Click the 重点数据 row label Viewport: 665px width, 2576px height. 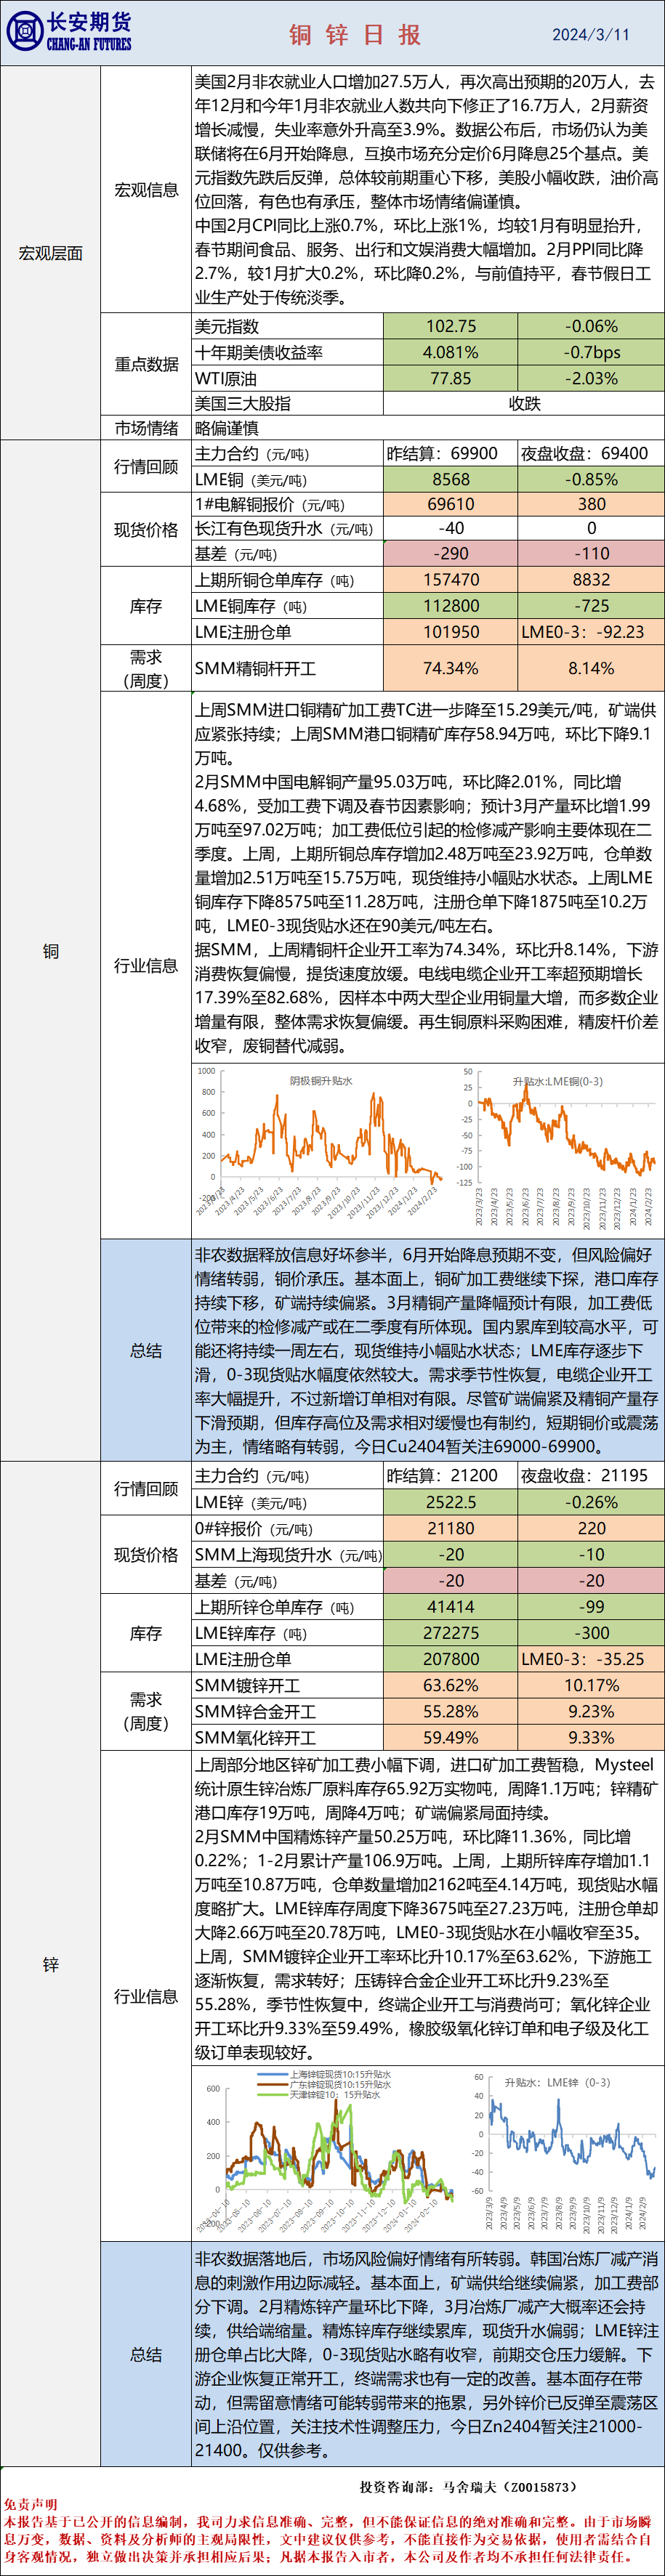146,364
